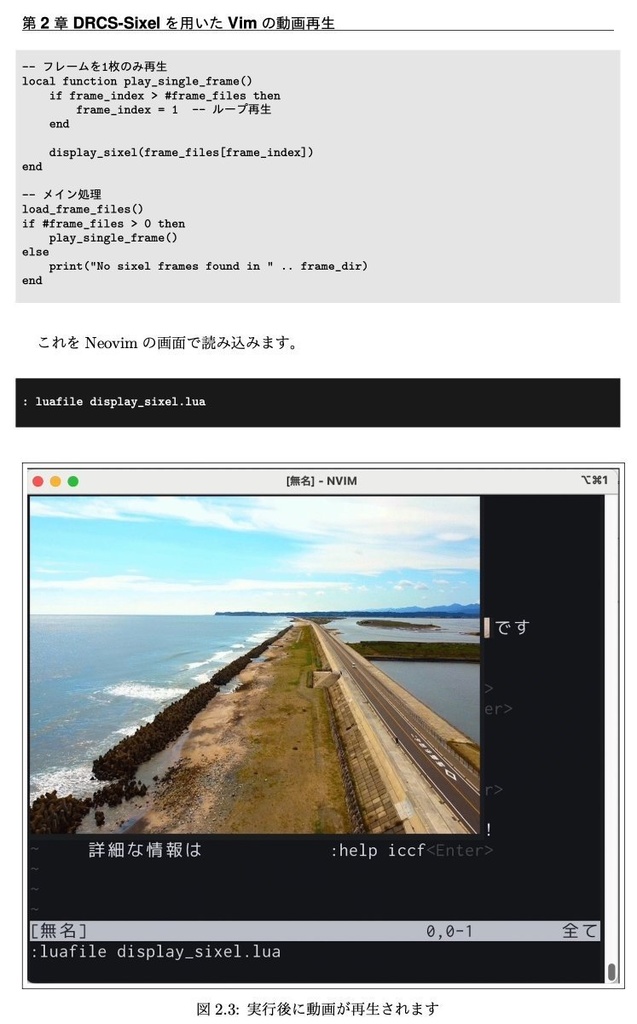Click the ':luafile display_sixel.lua' command line in NVIM
The image size is (637, 1024).
click(155, 952)
